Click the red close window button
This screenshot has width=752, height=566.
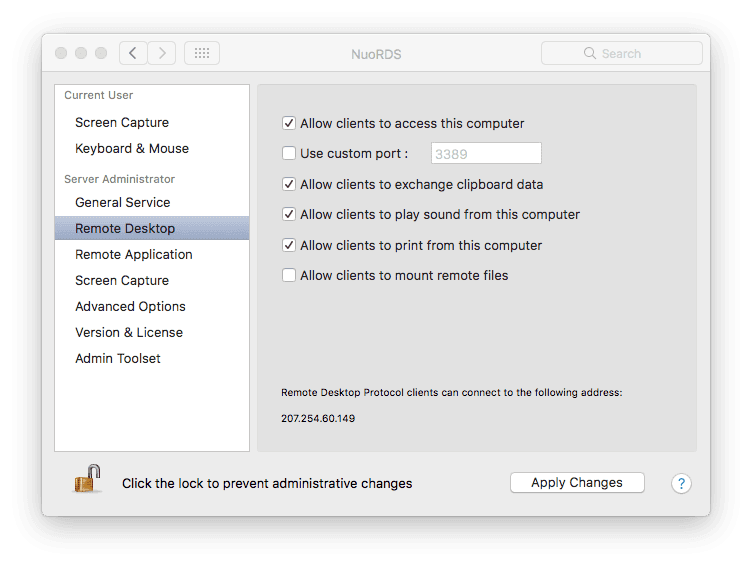point(61,53)
